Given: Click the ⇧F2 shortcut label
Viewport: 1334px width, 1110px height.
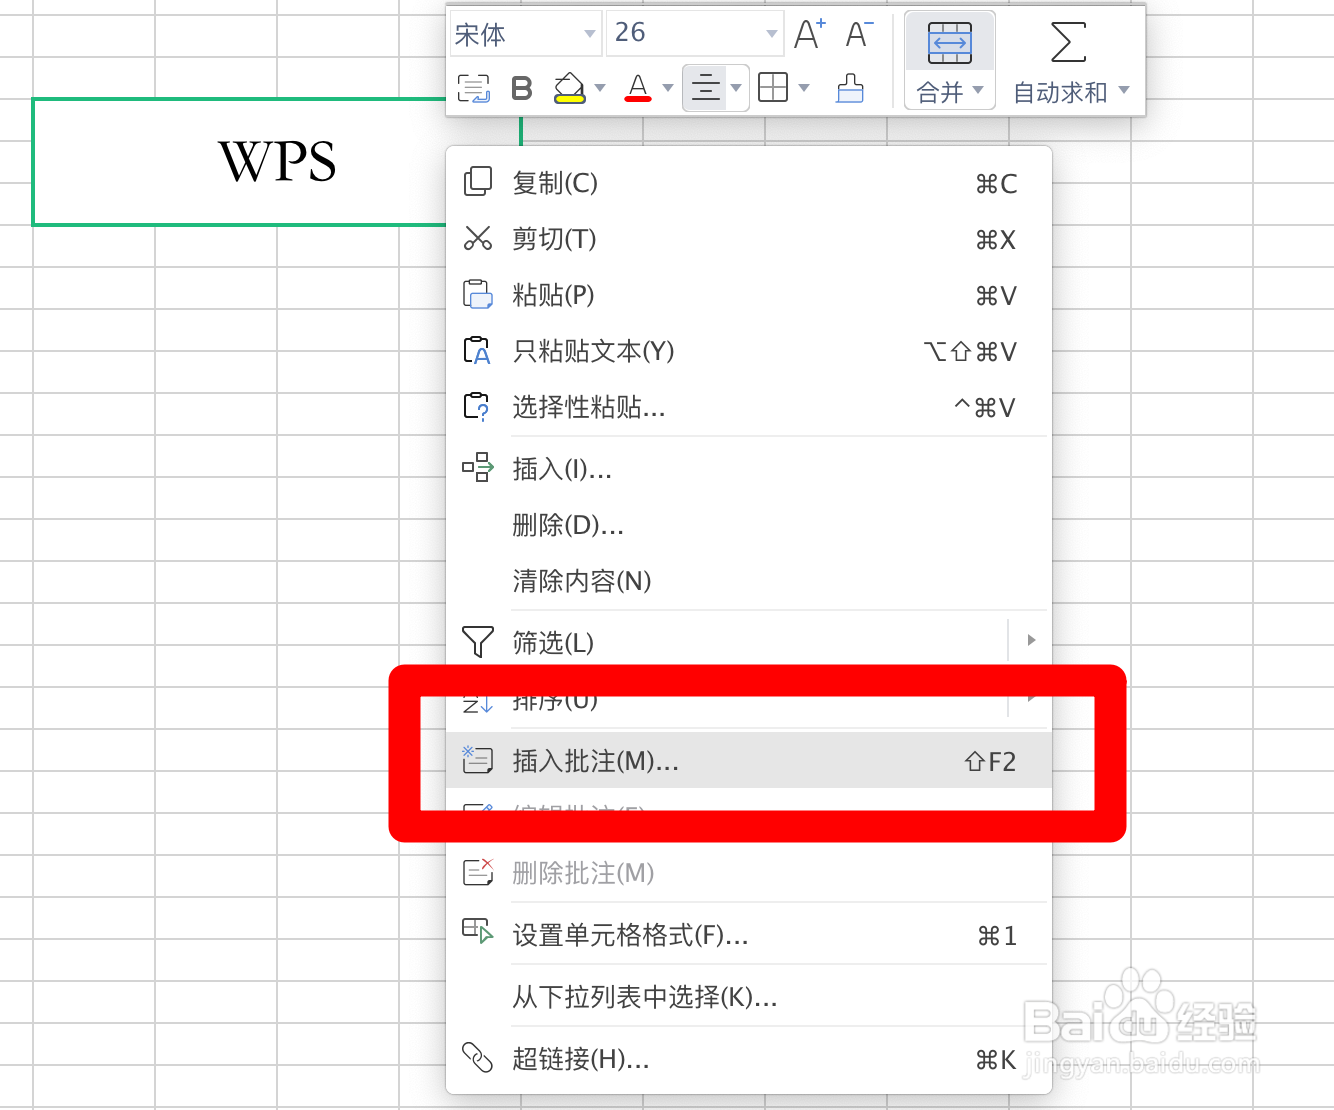Looking at the screenshot, I should tap(990, 762).
